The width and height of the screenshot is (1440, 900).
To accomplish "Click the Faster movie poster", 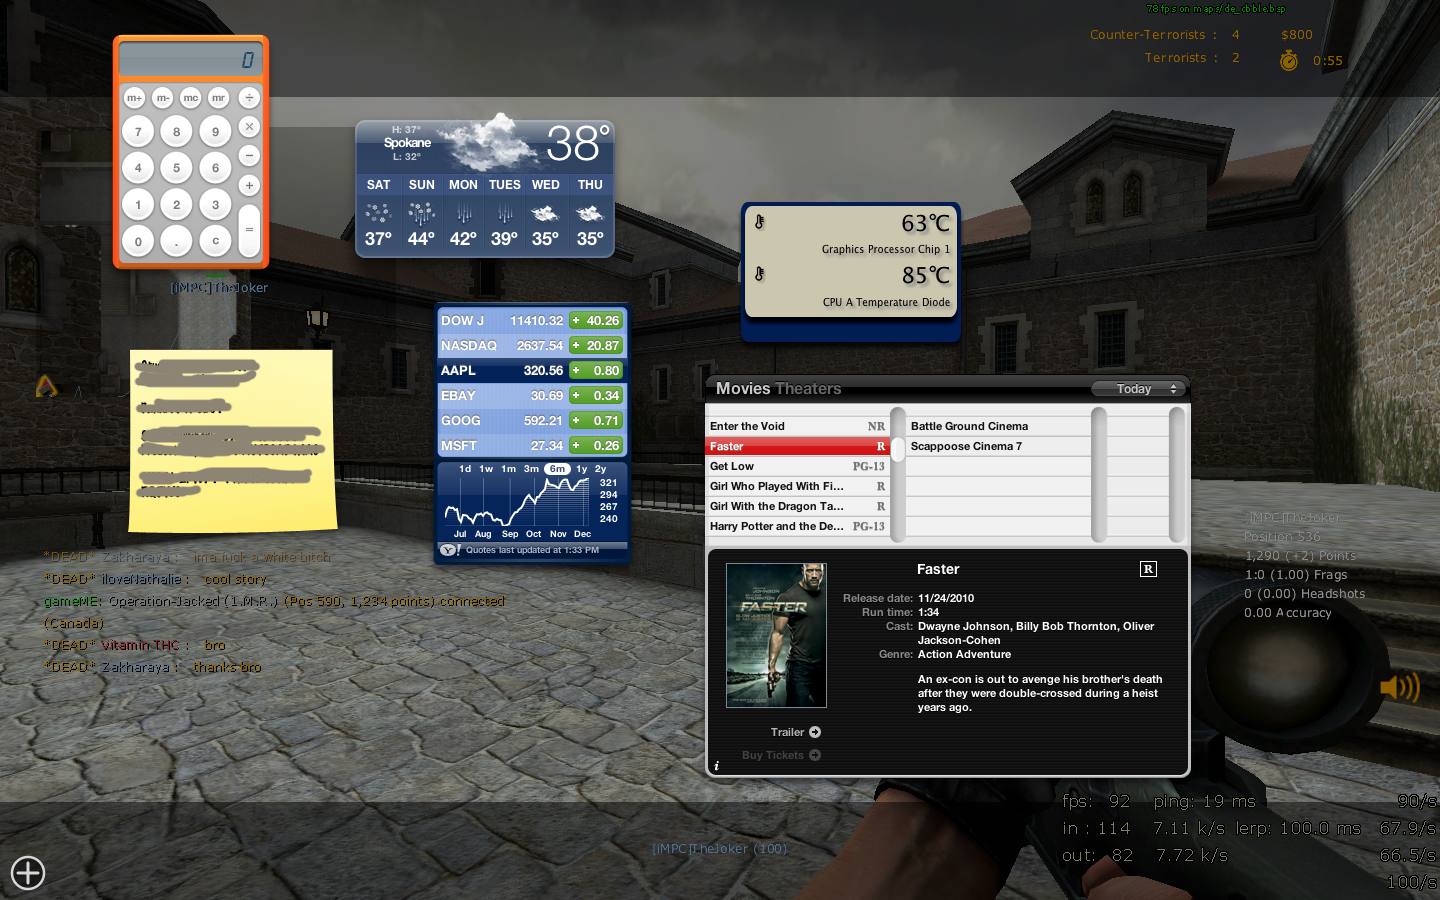I will click(776, 635).
